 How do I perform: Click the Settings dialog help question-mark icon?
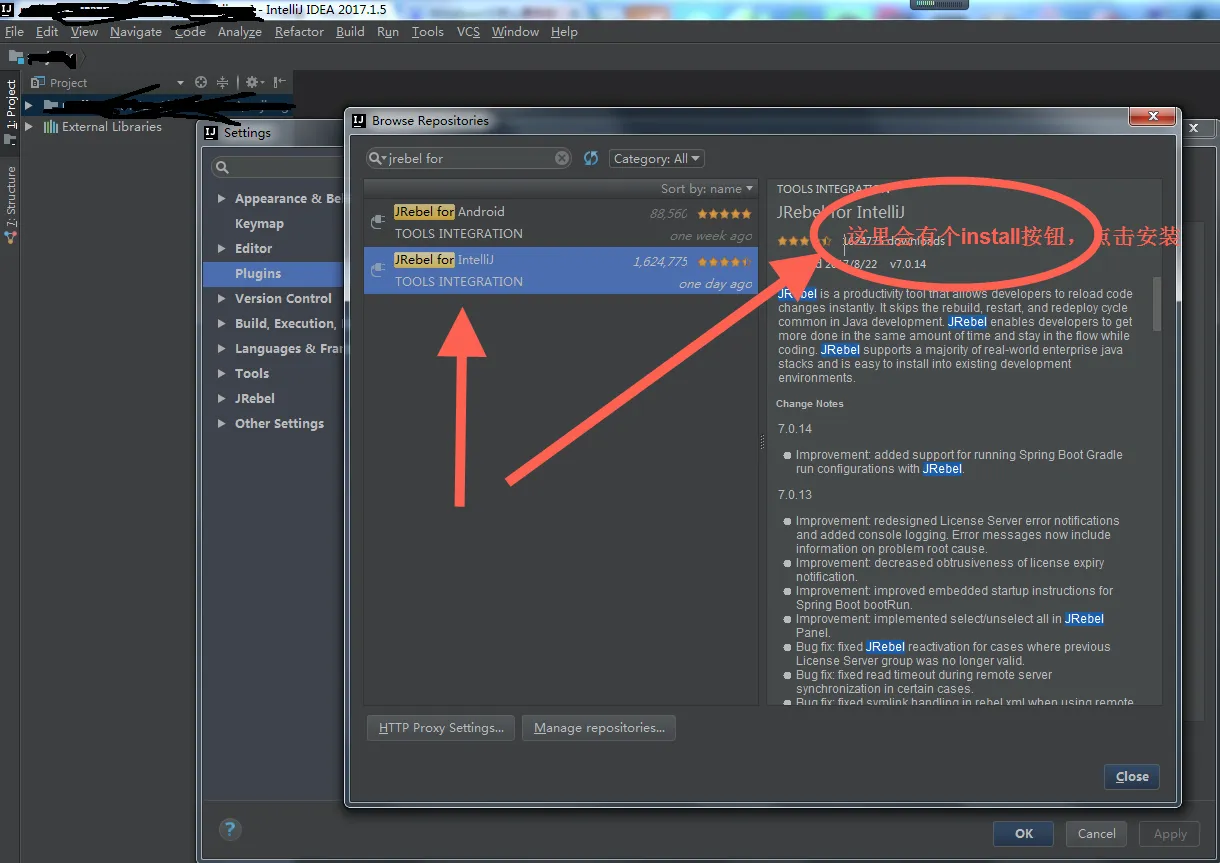230,829
